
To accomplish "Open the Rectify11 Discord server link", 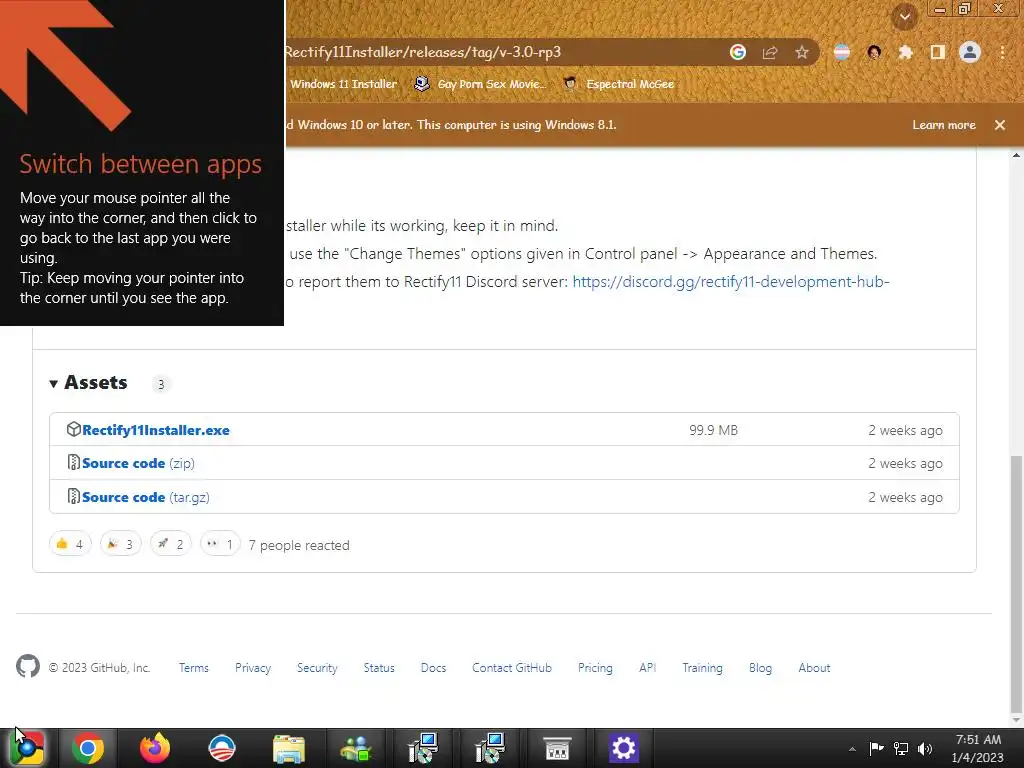I will coord(731,281).
